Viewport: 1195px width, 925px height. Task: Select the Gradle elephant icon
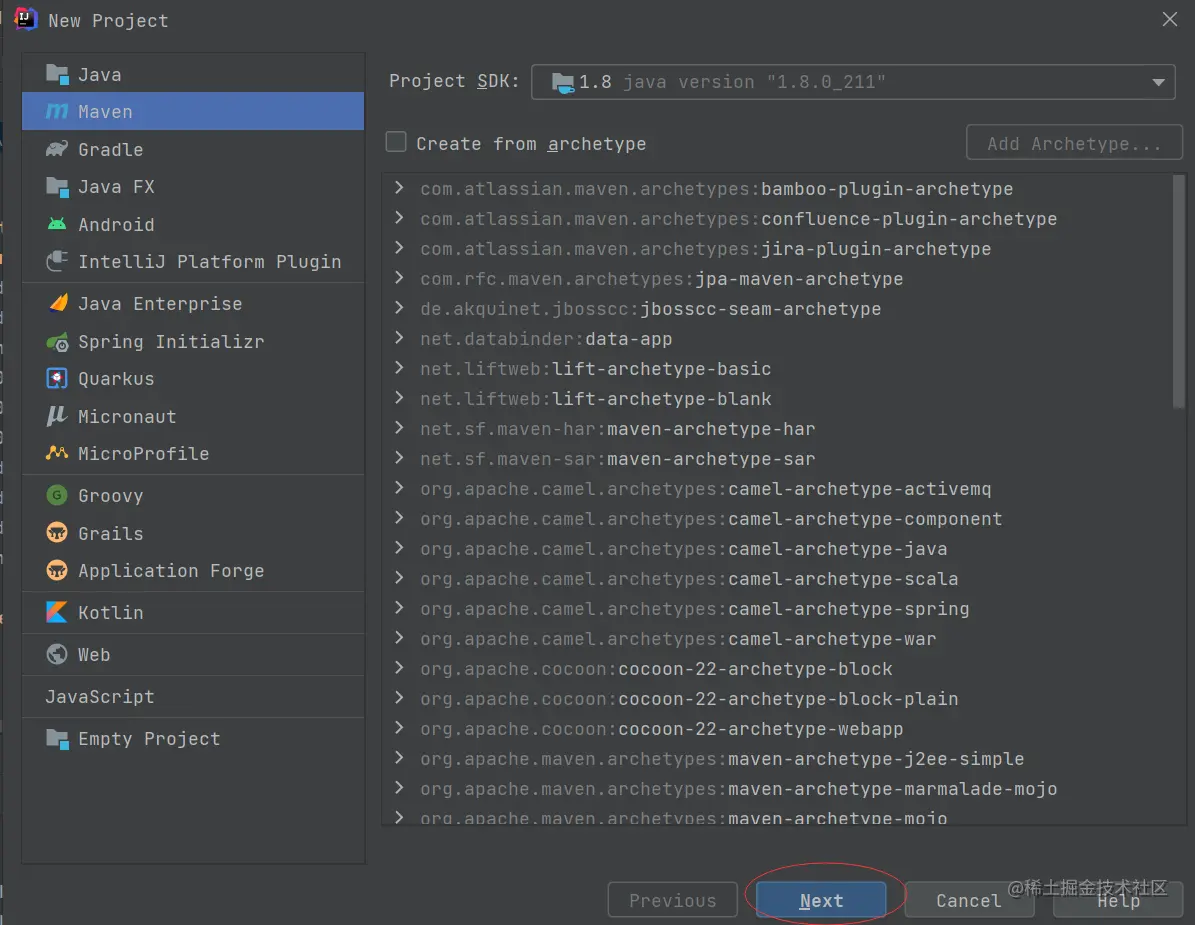coord(57,149)
